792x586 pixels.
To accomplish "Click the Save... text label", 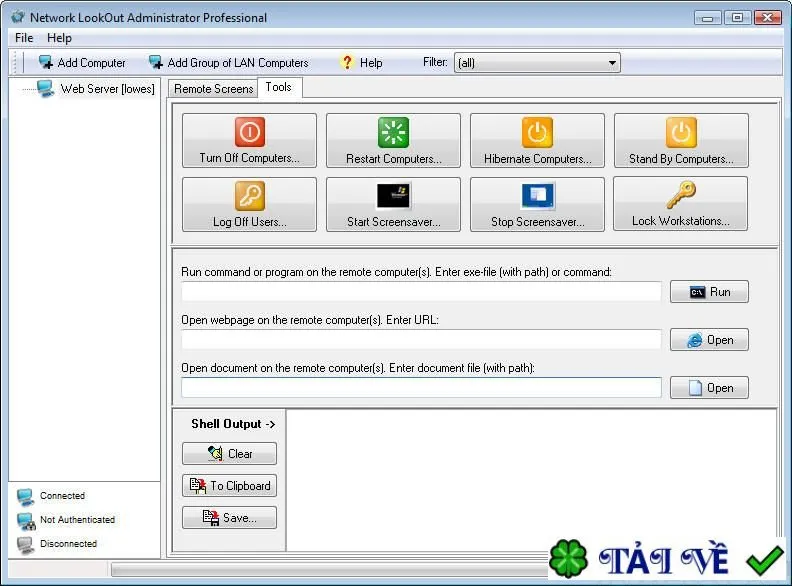I will 240,518.
